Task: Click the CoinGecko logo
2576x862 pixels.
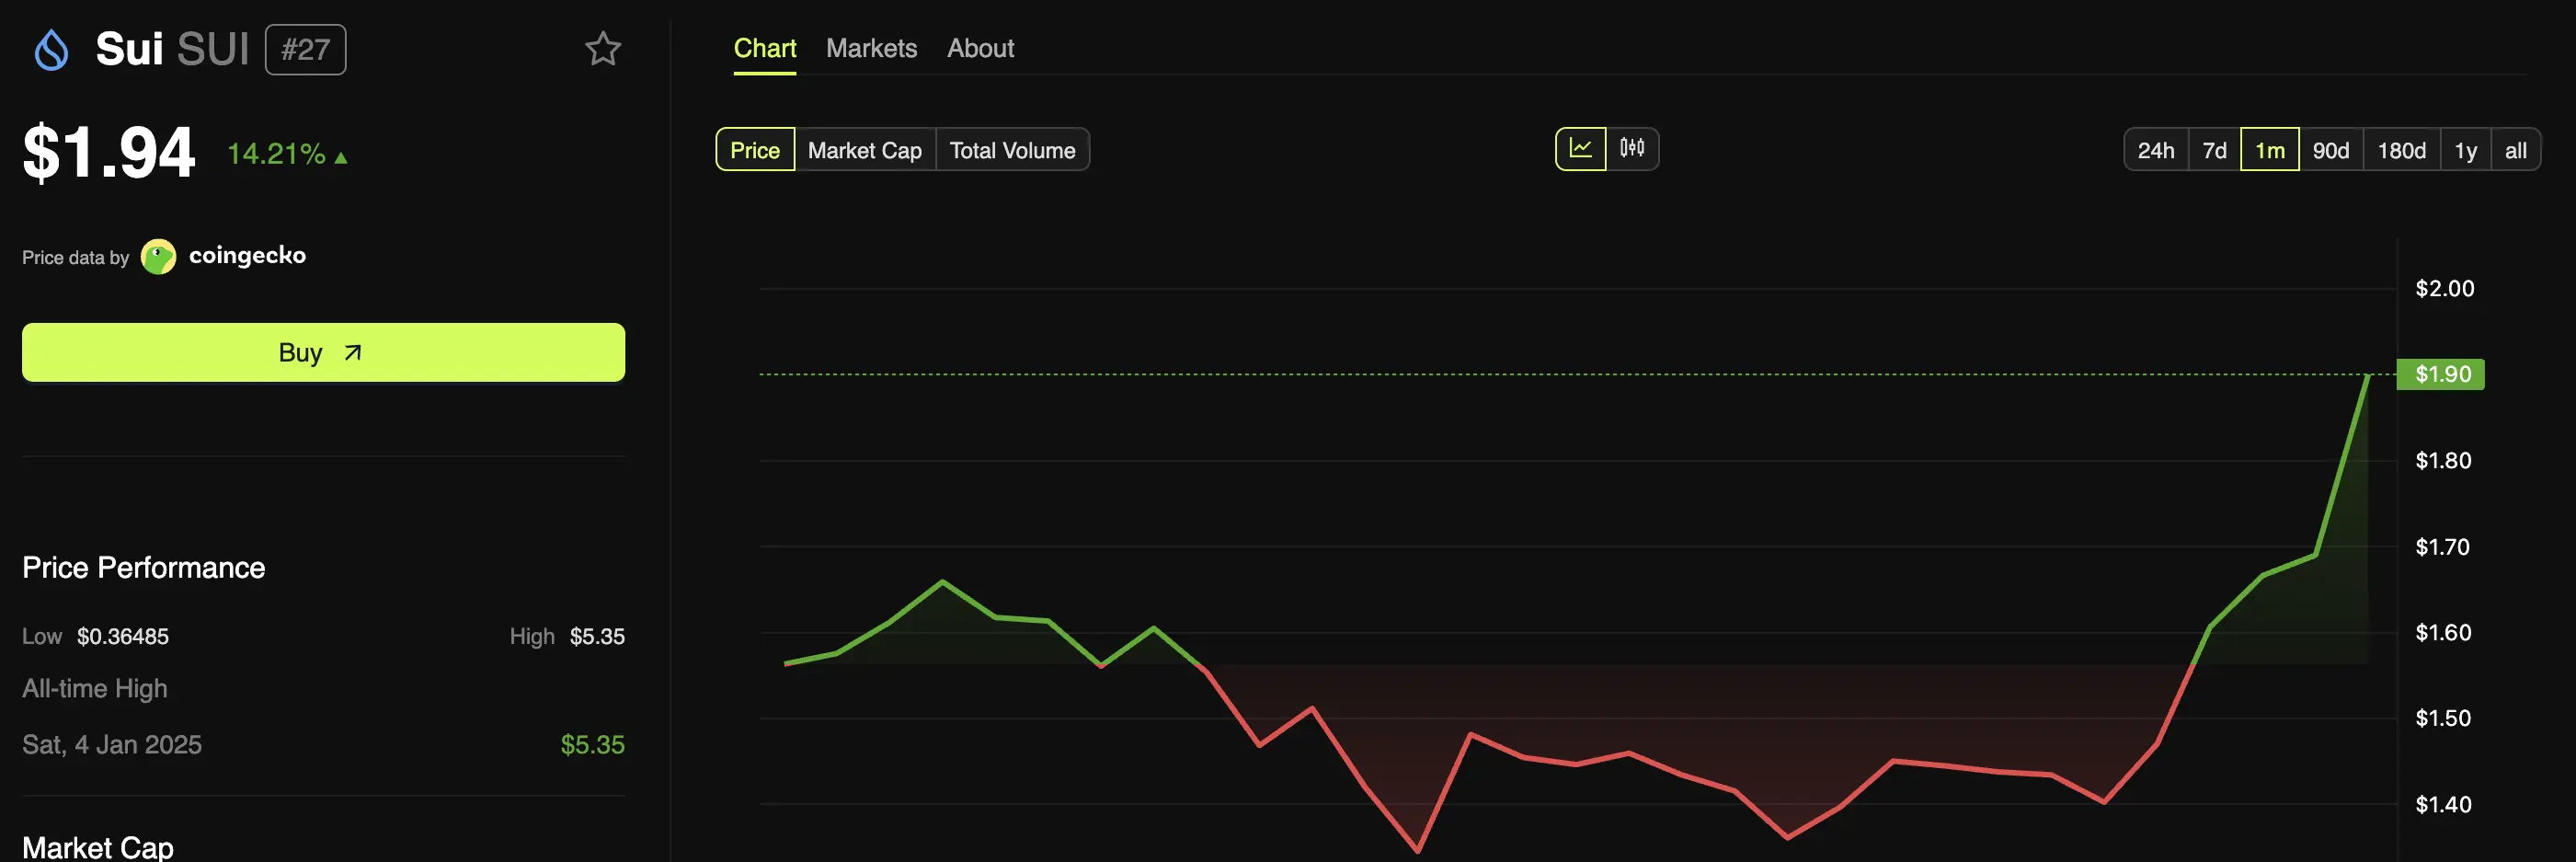Action: click(x=158, y=256)
